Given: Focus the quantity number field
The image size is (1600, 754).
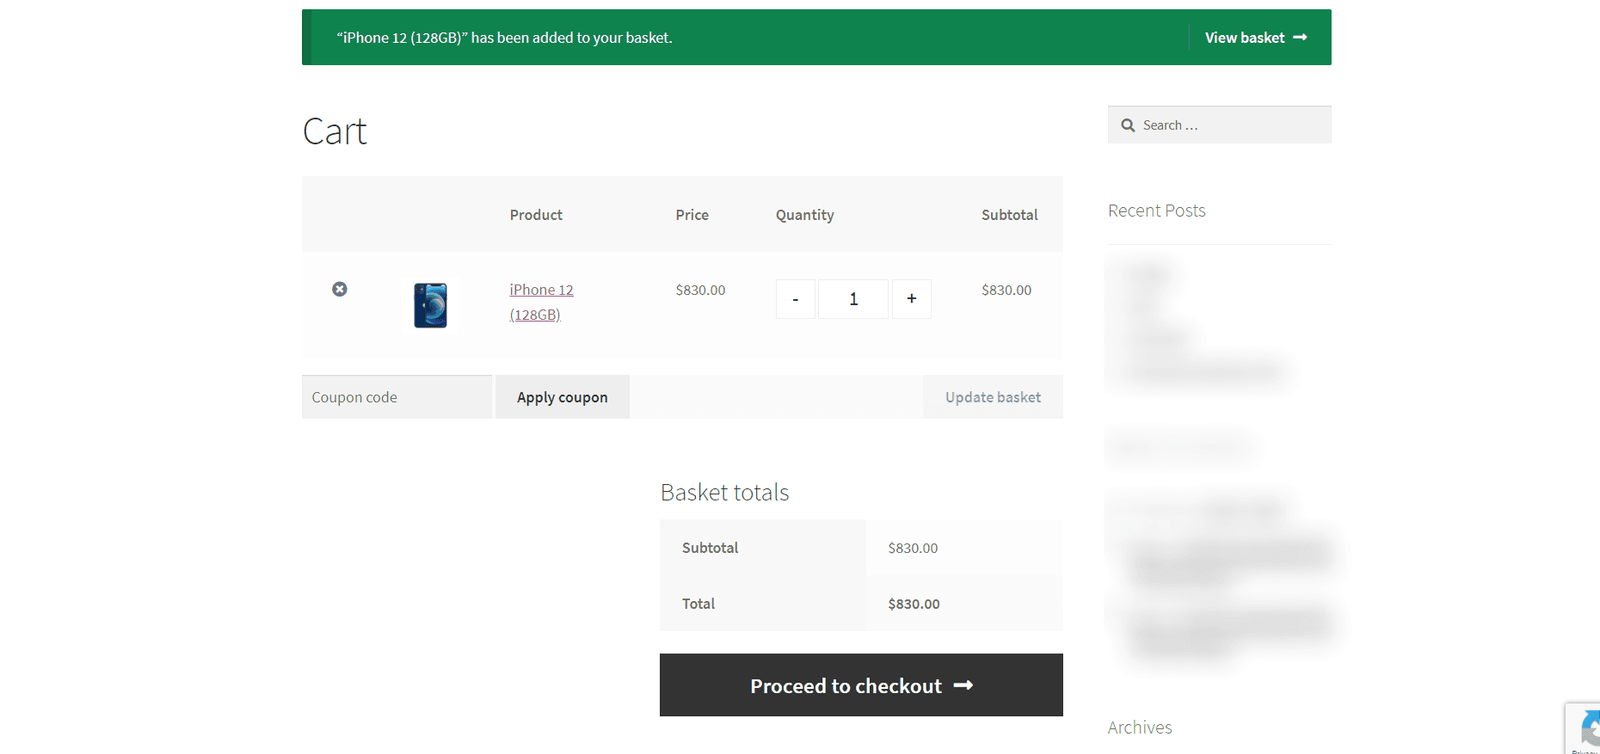Looking at the screenshot, I should point(853,299).
